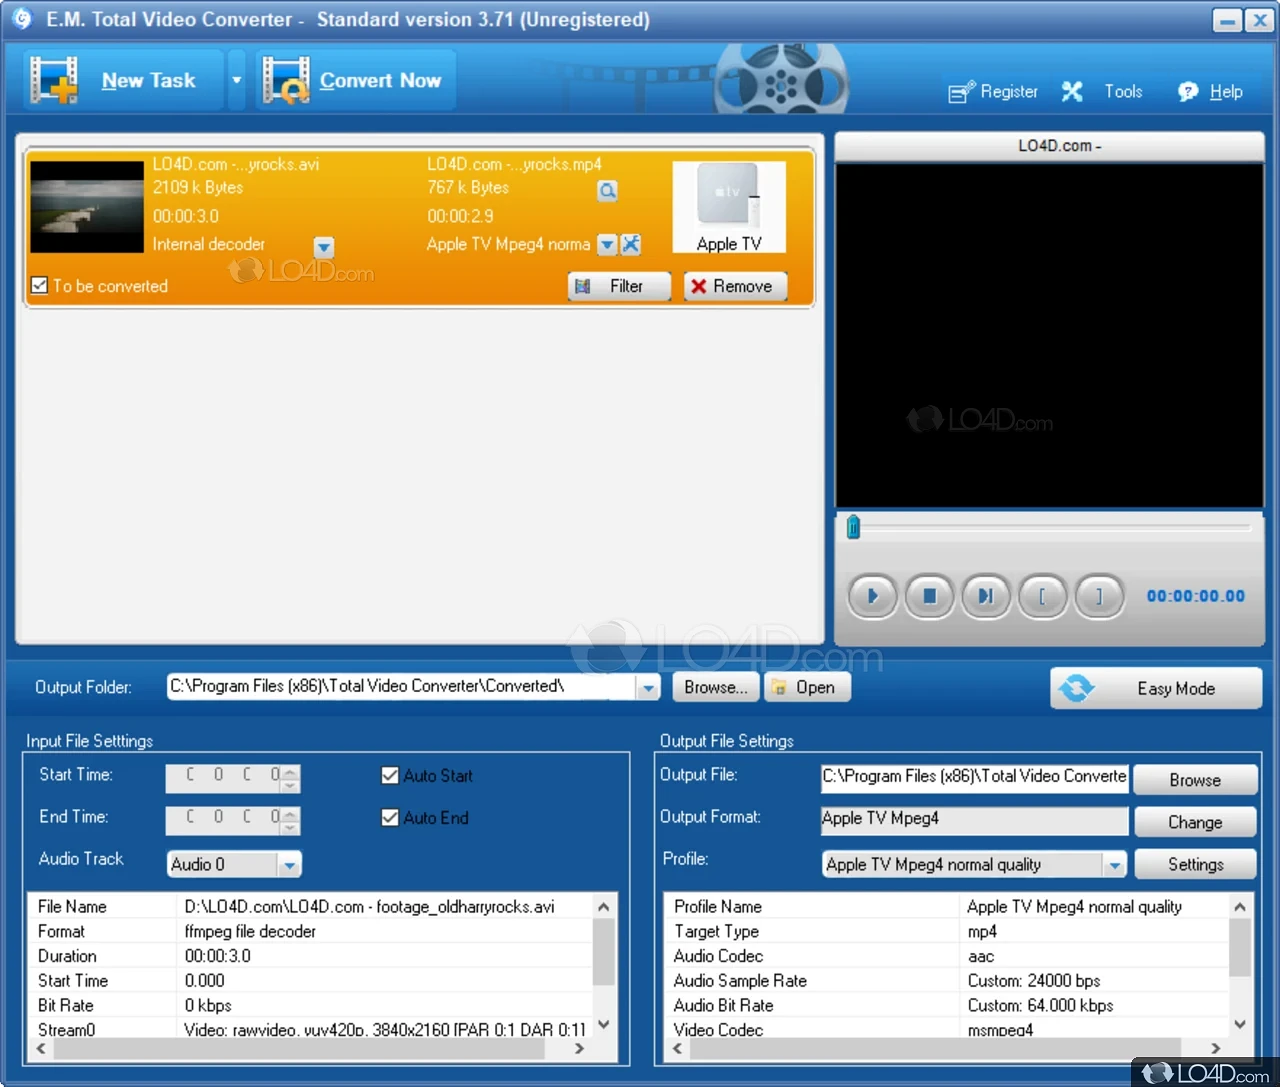This screenshot has height=1087, width=1280.
Task: Expand the Apple TV Mpeg4 profile arrow in task
Action: coord(607,244)
